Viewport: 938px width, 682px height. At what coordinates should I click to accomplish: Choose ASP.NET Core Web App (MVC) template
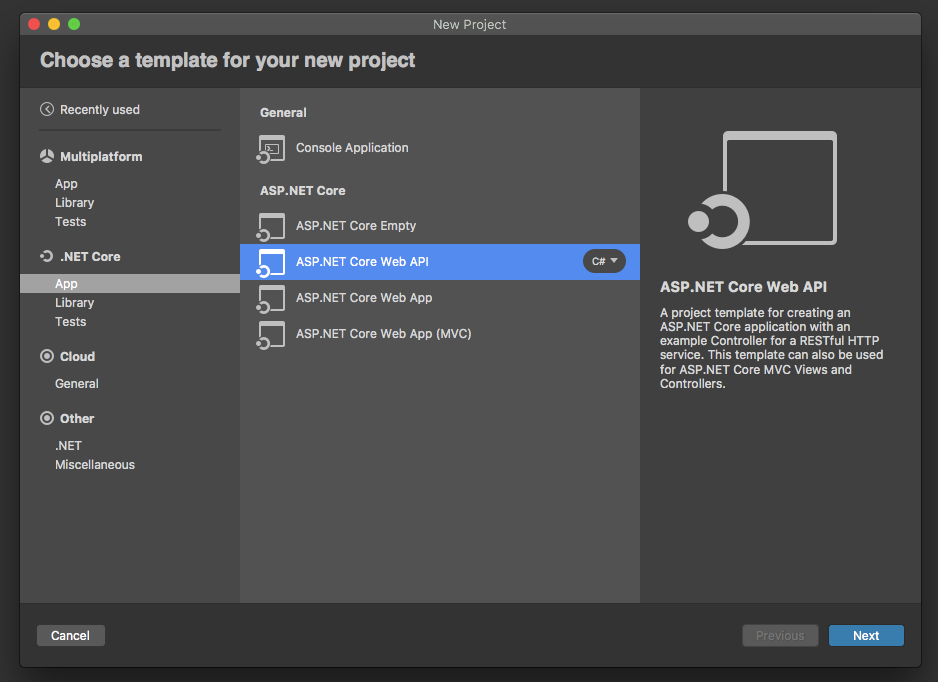coord(440,333)
